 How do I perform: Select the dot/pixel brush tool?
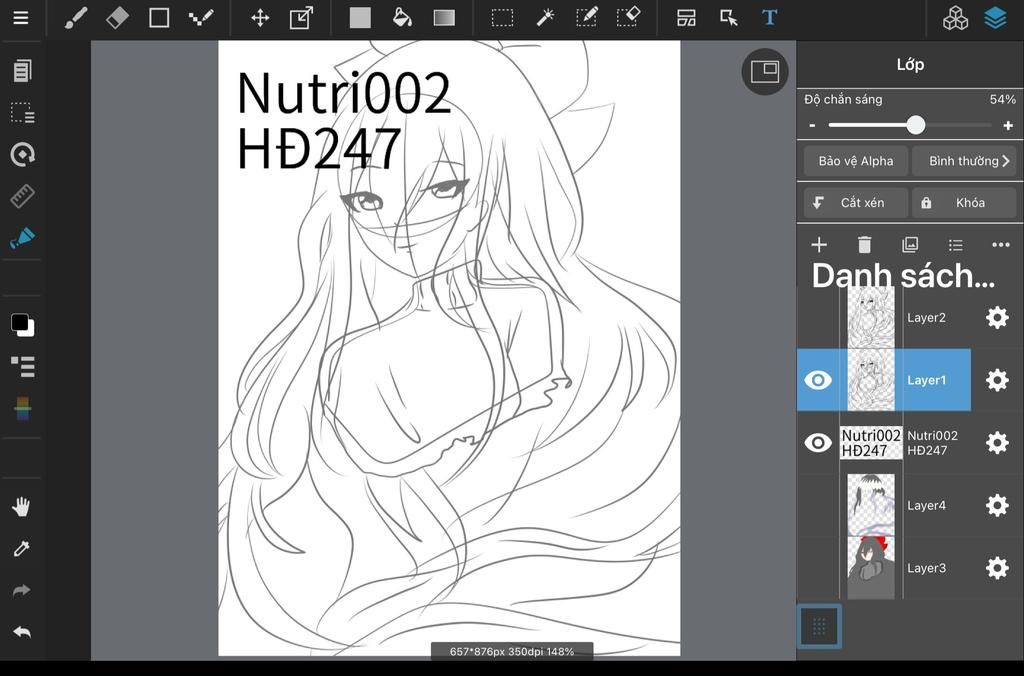[200, 18]
